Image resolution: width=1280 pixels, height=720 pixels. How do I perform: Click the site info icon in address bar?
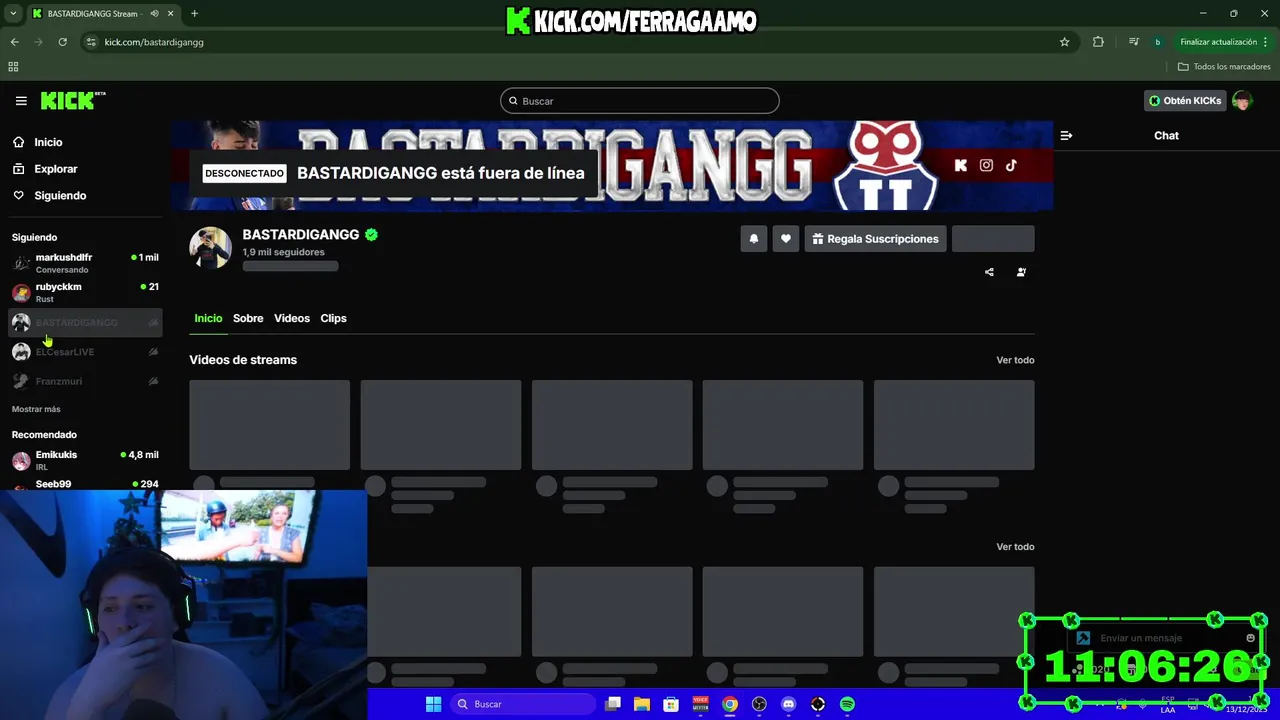coord(91,42)
